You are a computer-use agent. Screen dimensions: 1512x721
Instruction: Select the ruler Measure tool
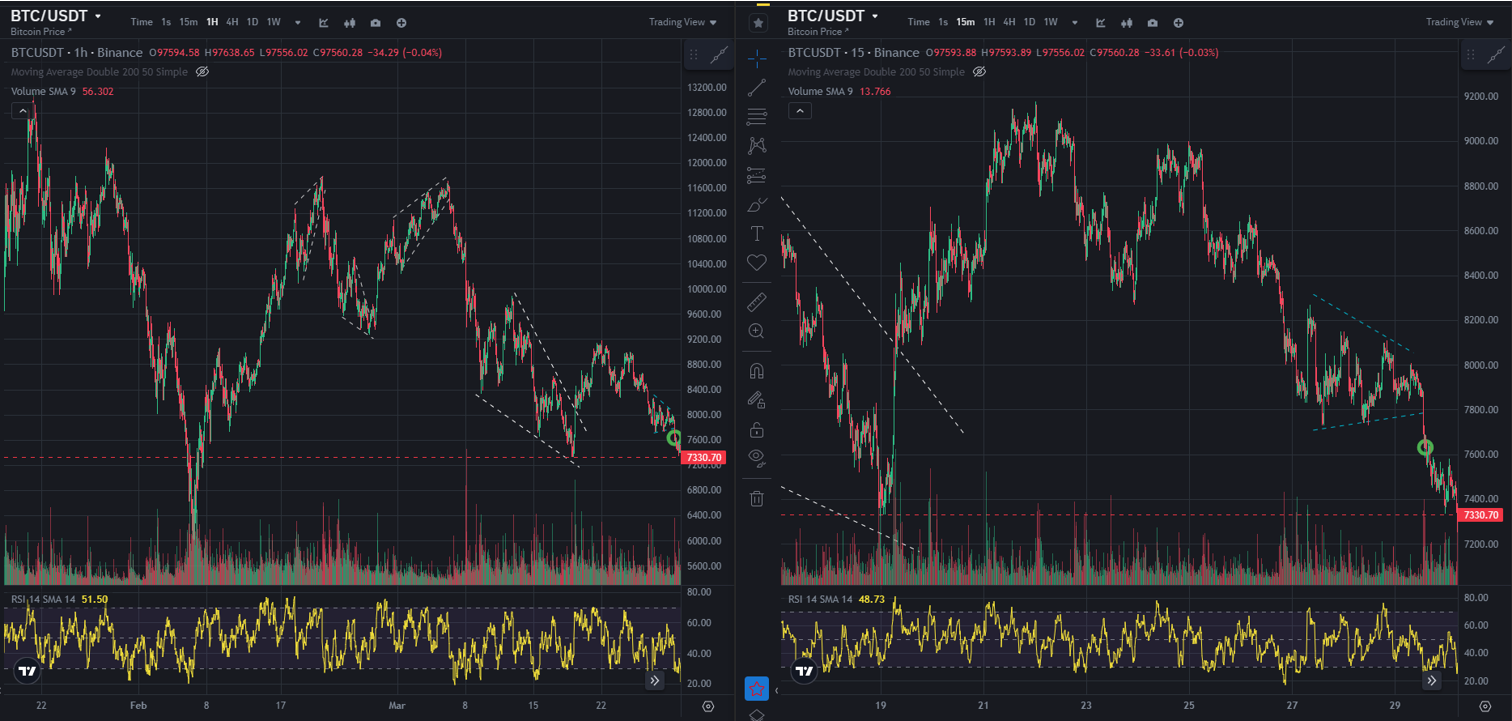[x=757, y=301]
